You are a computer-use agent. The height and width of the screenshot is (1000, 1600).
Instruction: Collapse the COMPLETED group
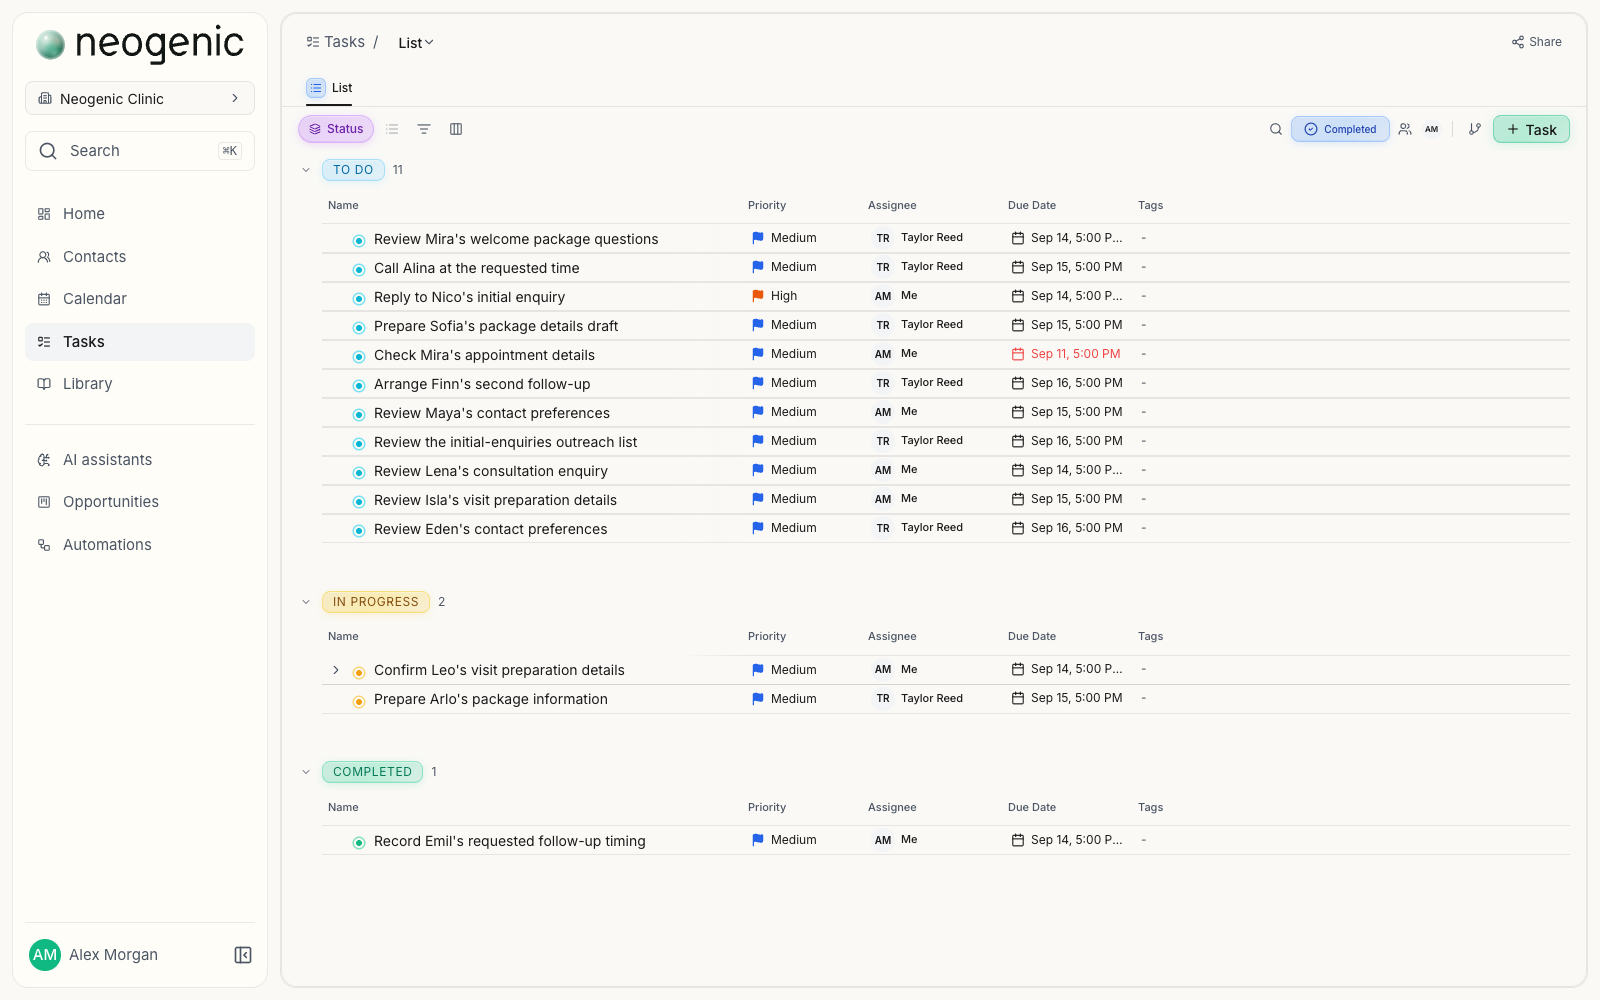[x=306, y=772]
